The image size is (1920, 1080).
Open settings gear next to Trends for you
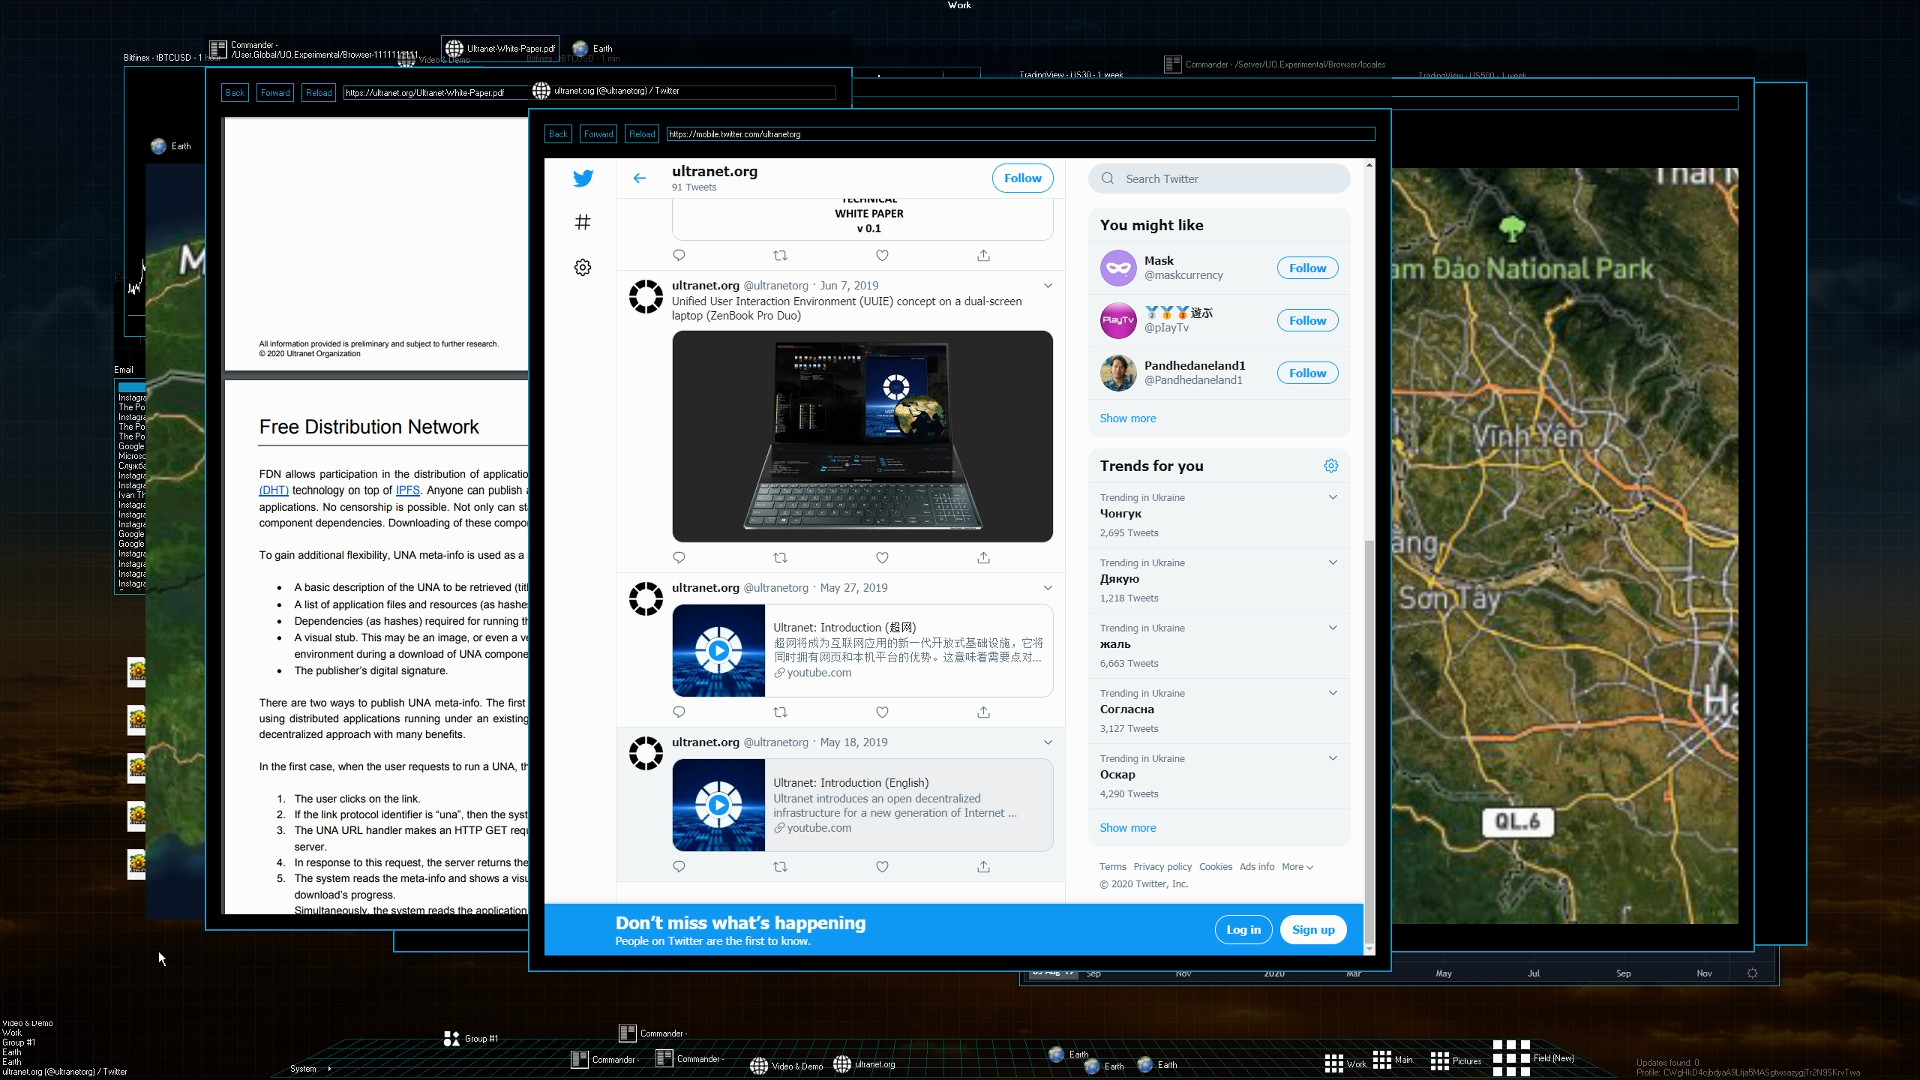[x=1331, y=465]
